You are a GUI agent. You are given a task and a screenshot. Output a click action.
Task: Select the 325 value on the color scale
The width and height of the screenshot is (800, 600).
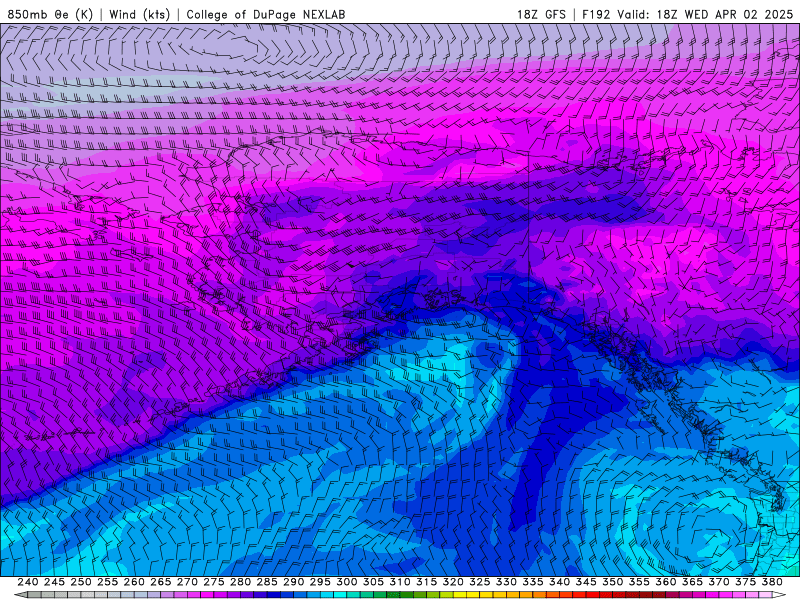click(480, 582)
